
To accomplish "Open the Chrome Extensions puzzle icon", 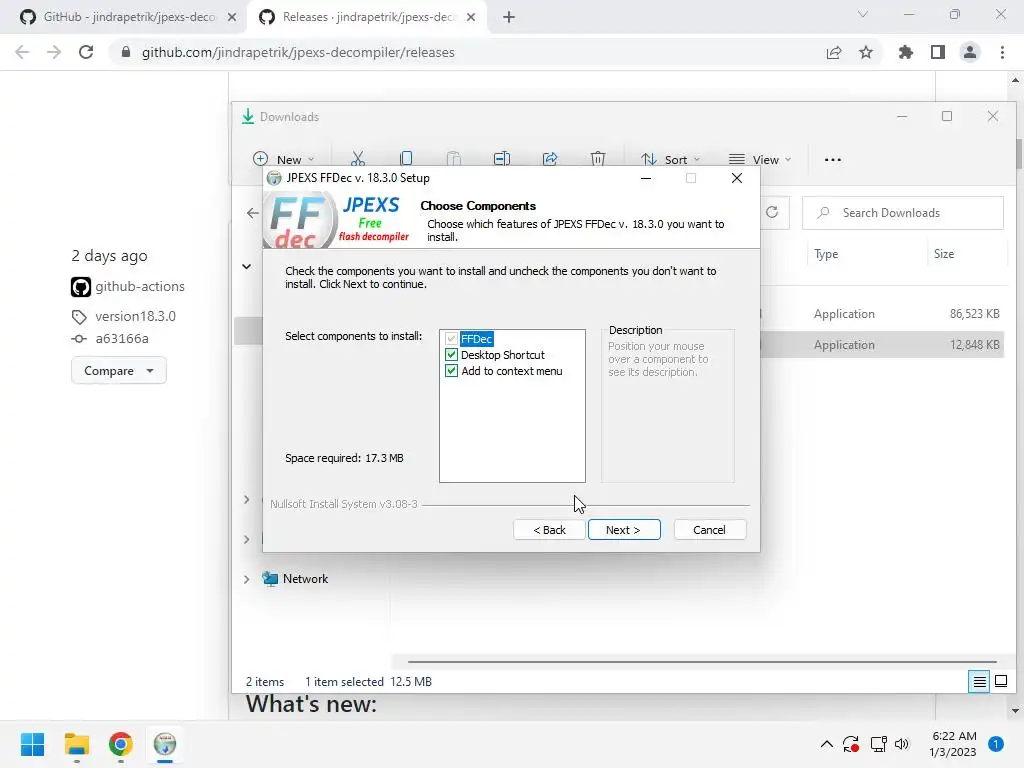I will (906, 52).
